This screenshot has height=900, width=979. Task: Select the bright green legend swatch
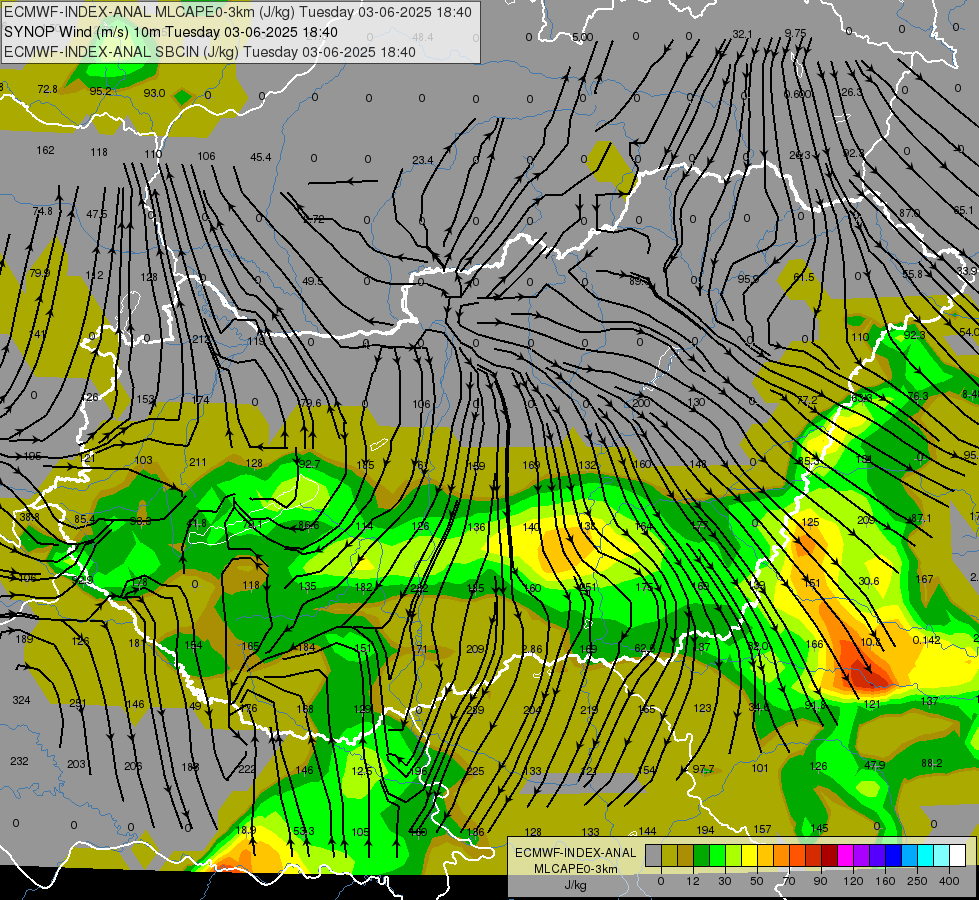pos(717,855)
